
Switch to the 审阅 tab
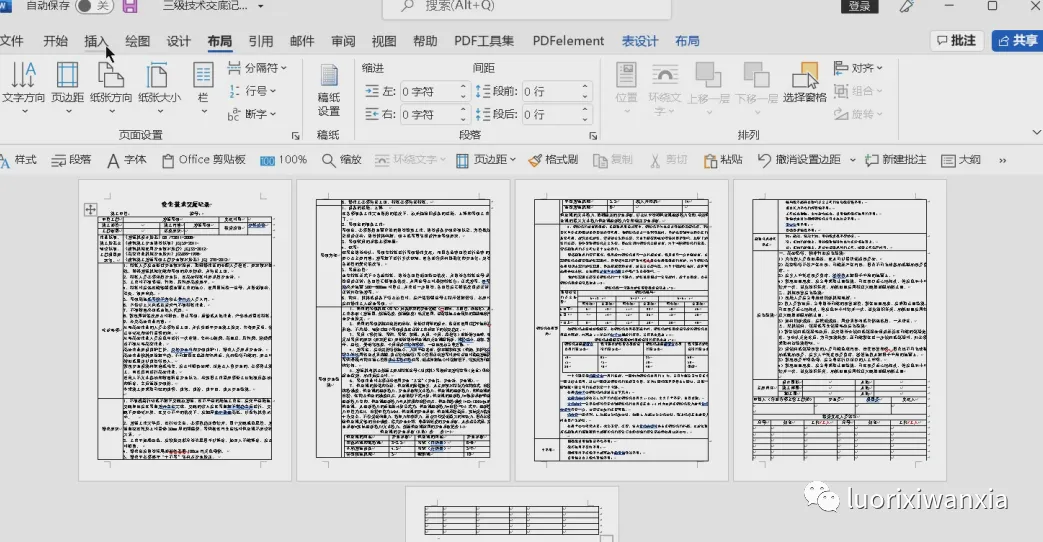click(x=343, y=41)
